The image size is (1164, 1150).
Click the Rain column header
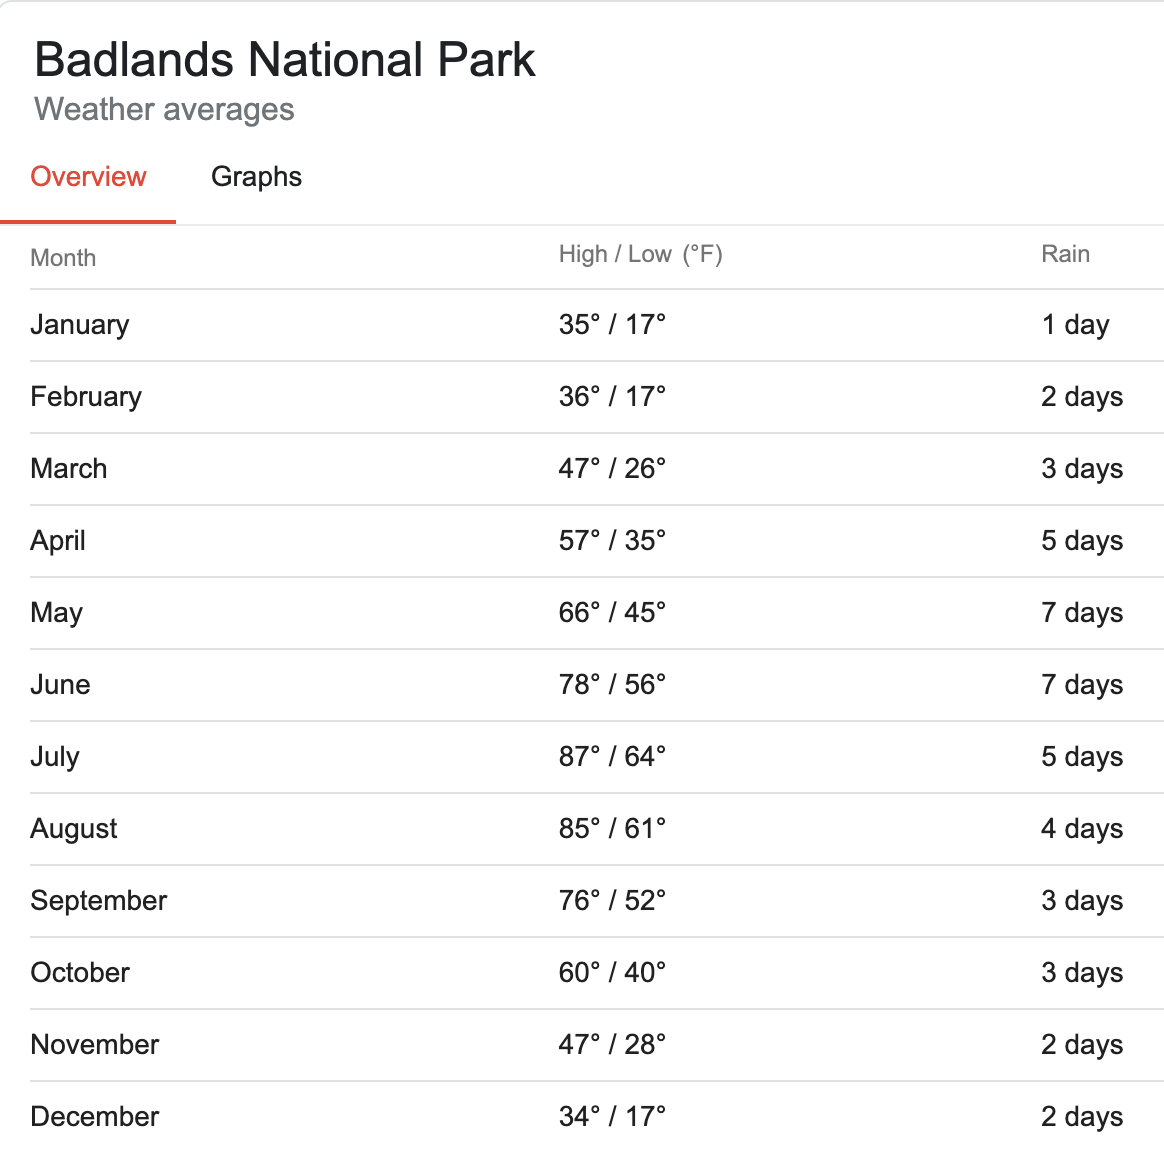point(1065,254)
